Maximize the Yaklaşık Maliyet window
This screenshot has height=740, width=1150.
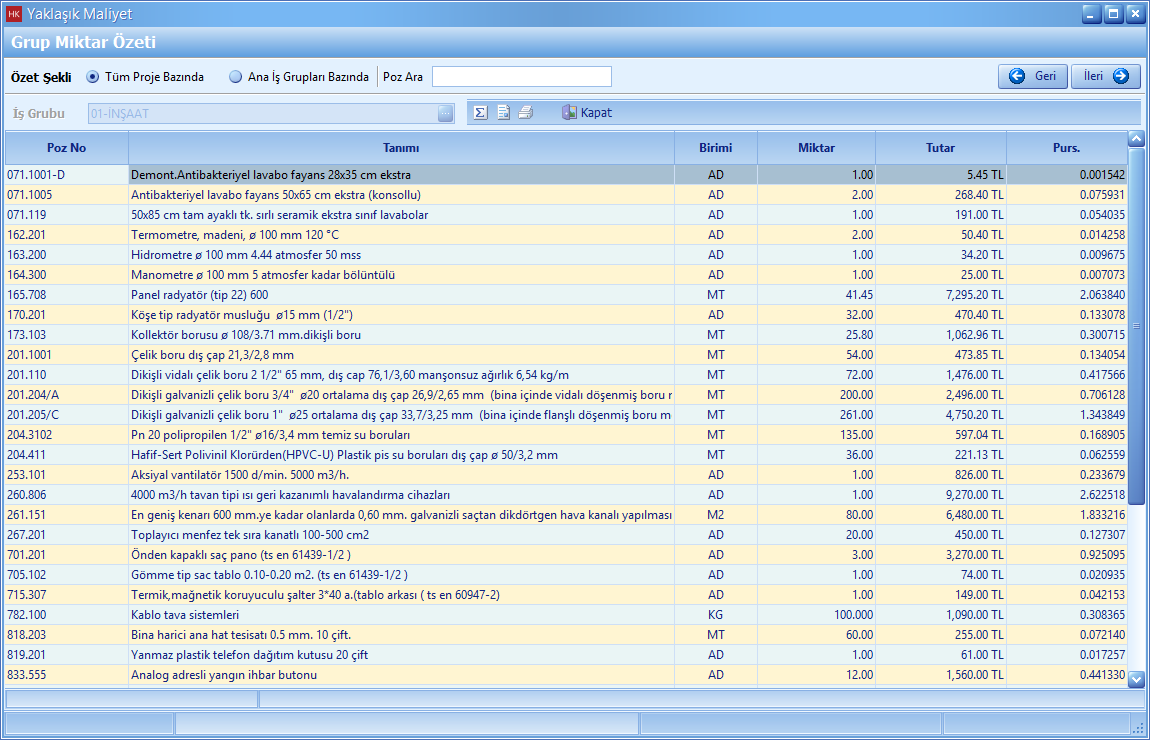pyautogui.click(x=1114, y=14)
